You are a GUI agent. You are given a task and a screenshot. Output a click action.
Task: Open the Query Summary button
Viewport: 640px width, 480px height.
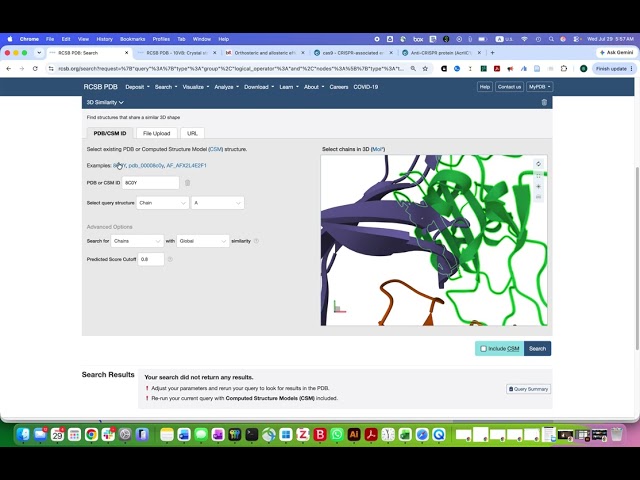tap(528, 389)
